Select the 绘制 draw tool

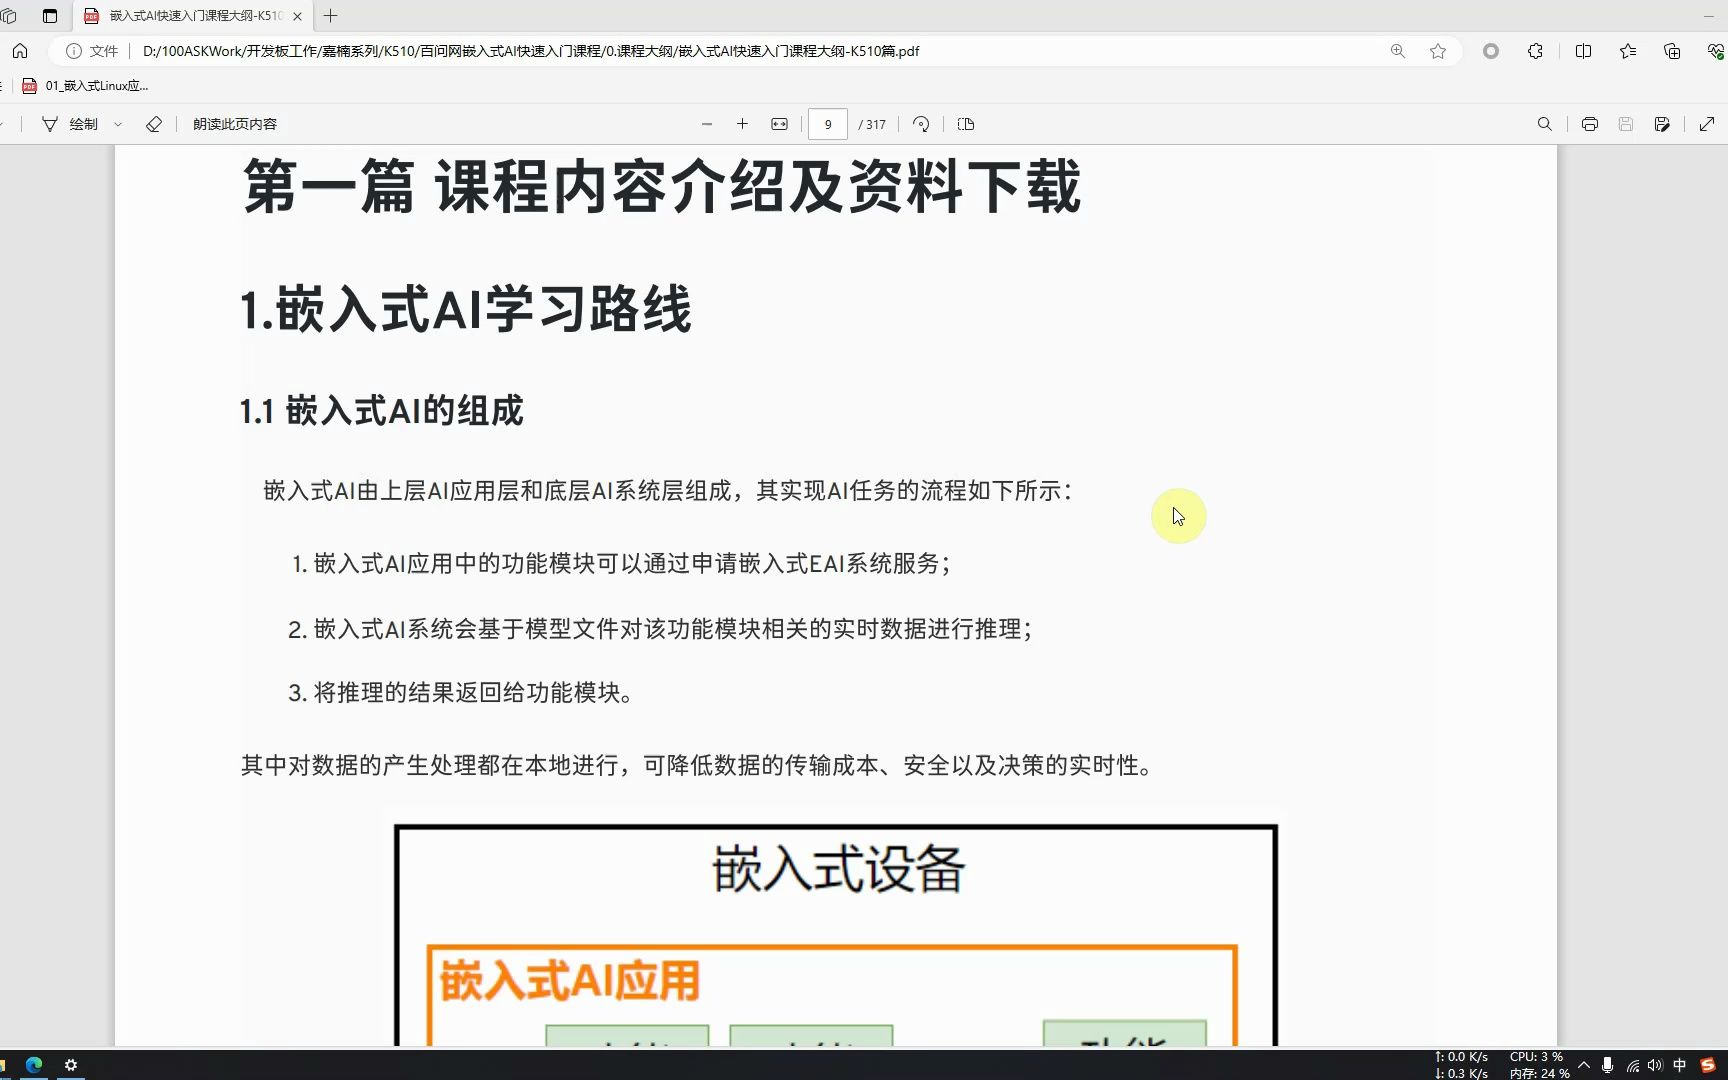(70, 124)
